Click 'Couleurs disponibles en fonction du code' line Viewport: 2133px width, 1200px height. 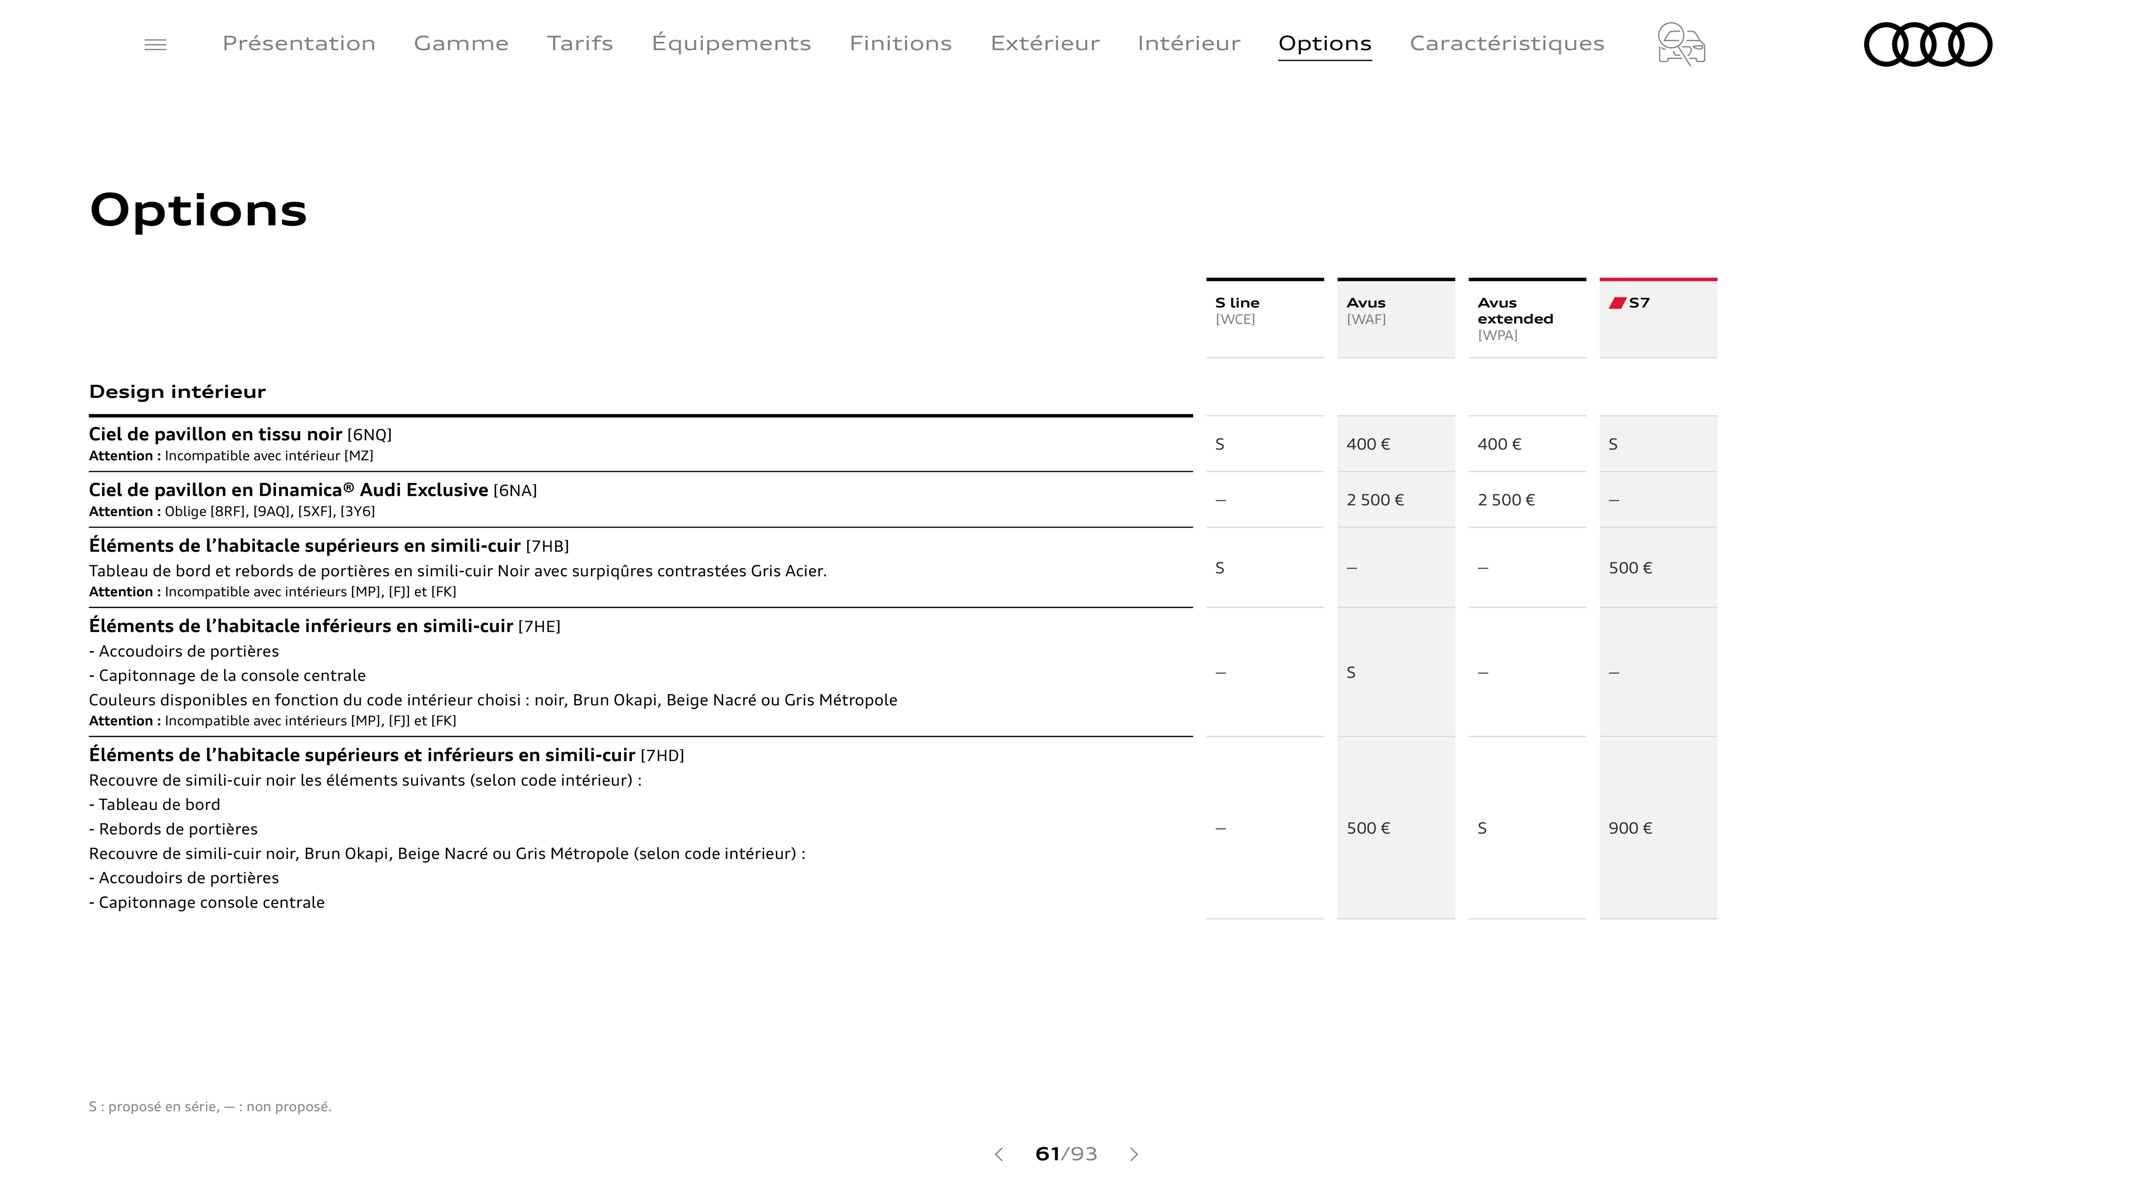(493, 700)
